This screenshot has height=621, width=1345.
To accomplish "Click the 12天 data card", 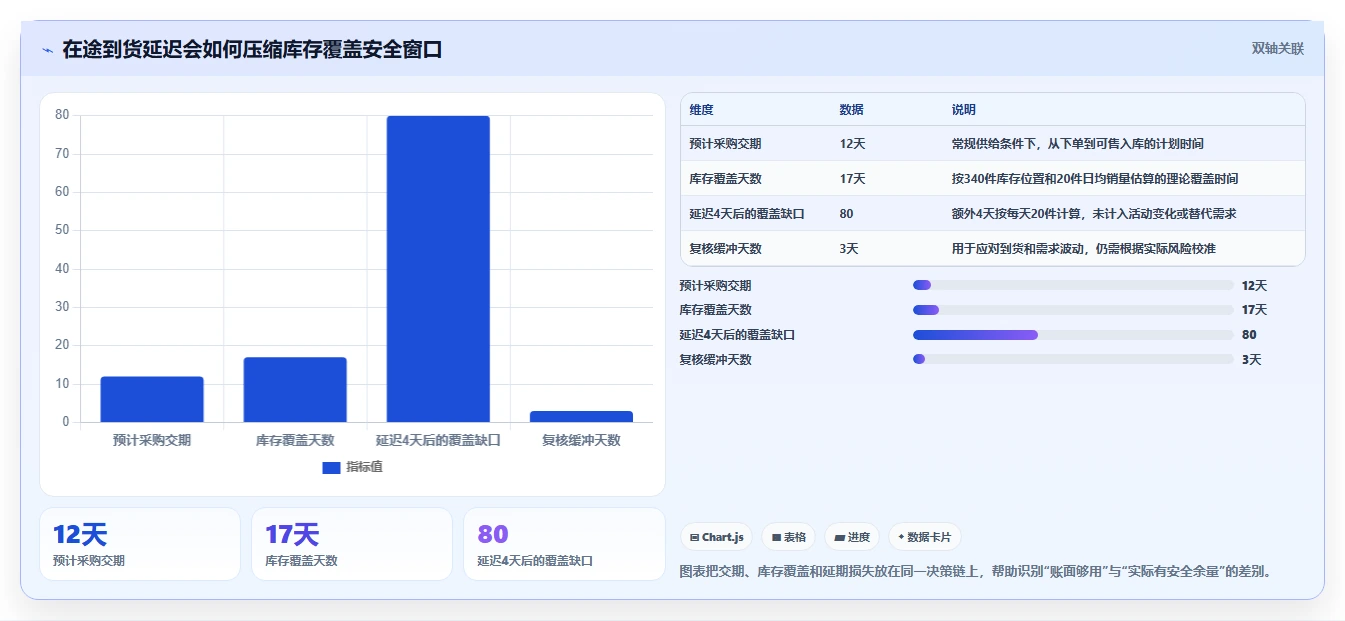I will point(140,544).
